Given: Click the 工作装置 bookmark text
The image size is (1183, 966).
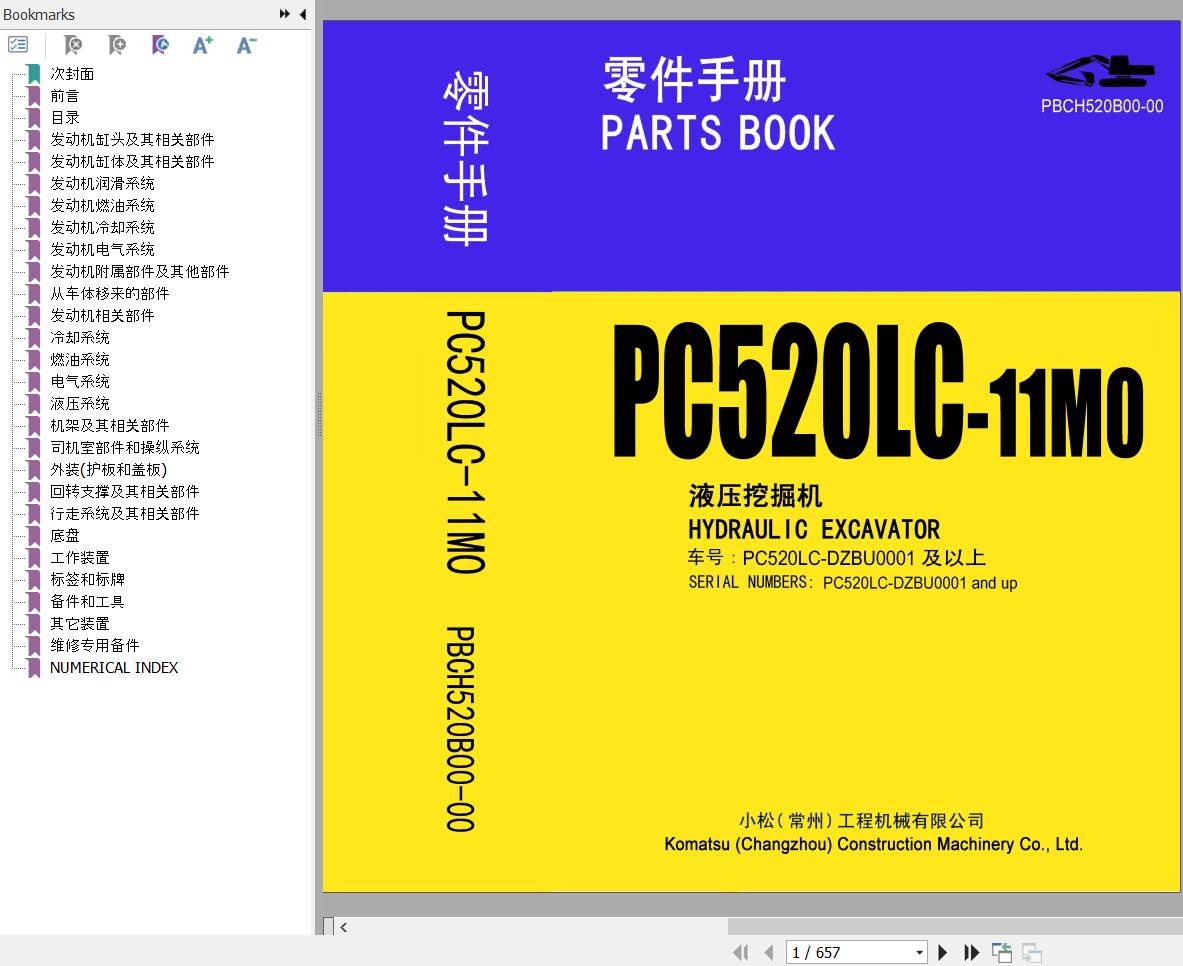Looking at the screenshot, I should coord(80,558).
